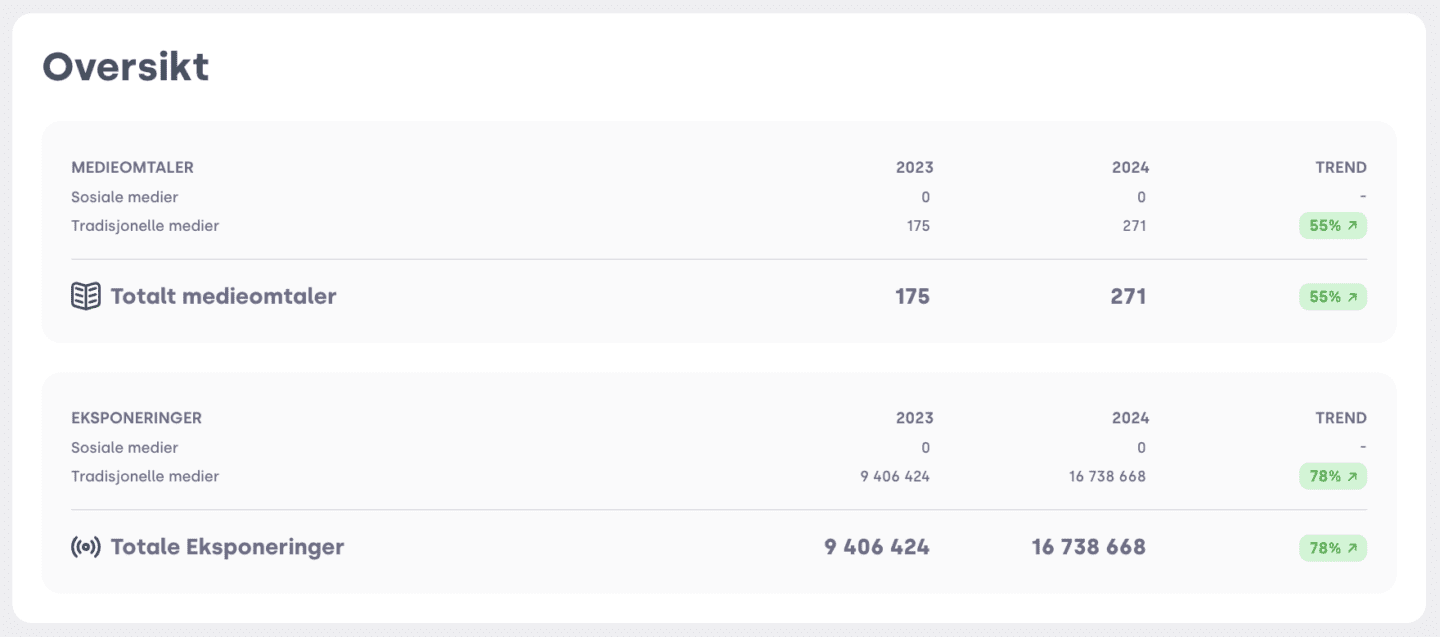Click the 55% trend badge for Totalt medieomtaler
This screenshot has height=637, width=1440.
(1333, 297)
